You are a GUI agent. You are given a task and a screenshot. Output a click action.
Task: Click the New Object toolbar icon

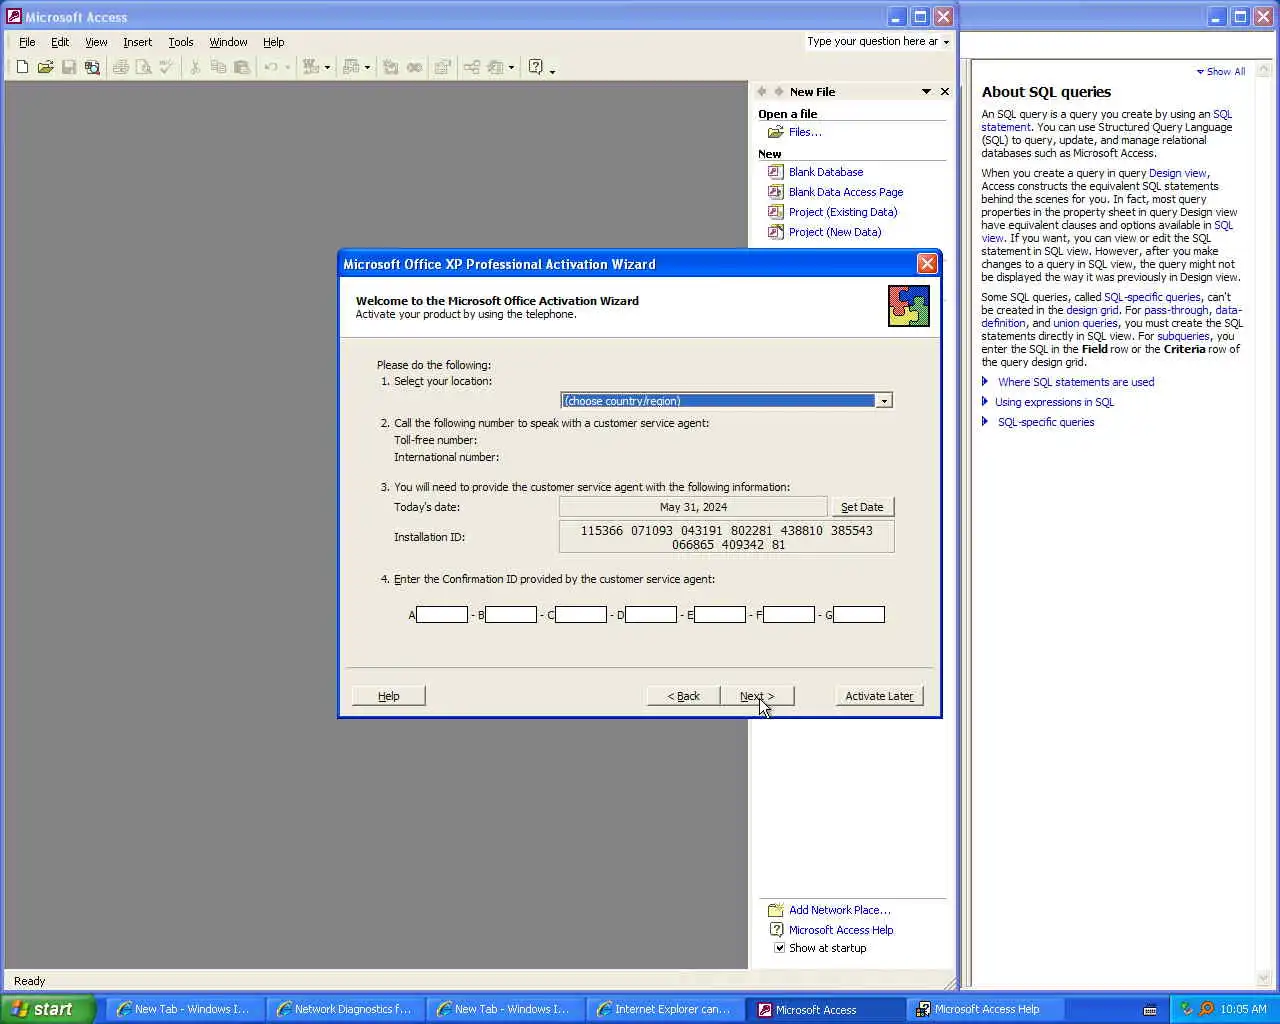[495, 67]
